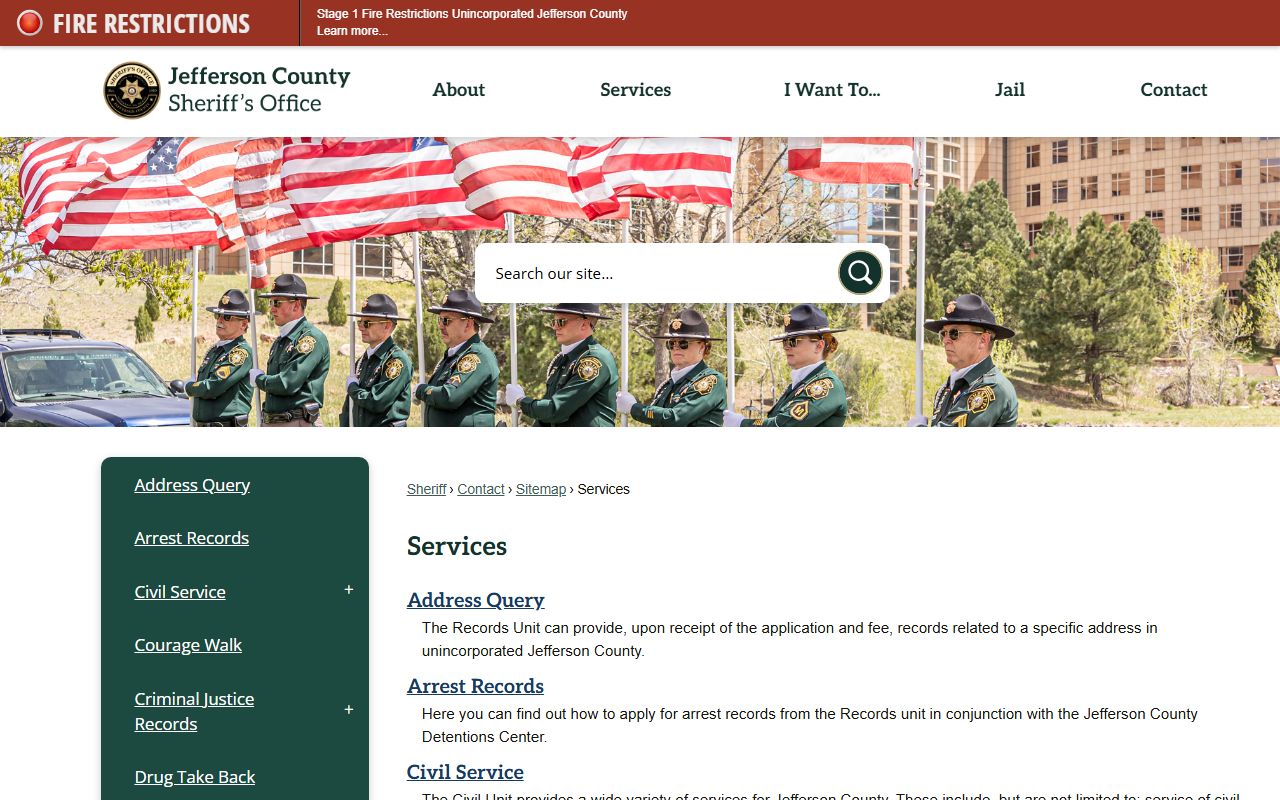The height and width of the screenshot is (800, 1280).
Task: Open Civil Service in the sidebar
Action: (180, 592)
